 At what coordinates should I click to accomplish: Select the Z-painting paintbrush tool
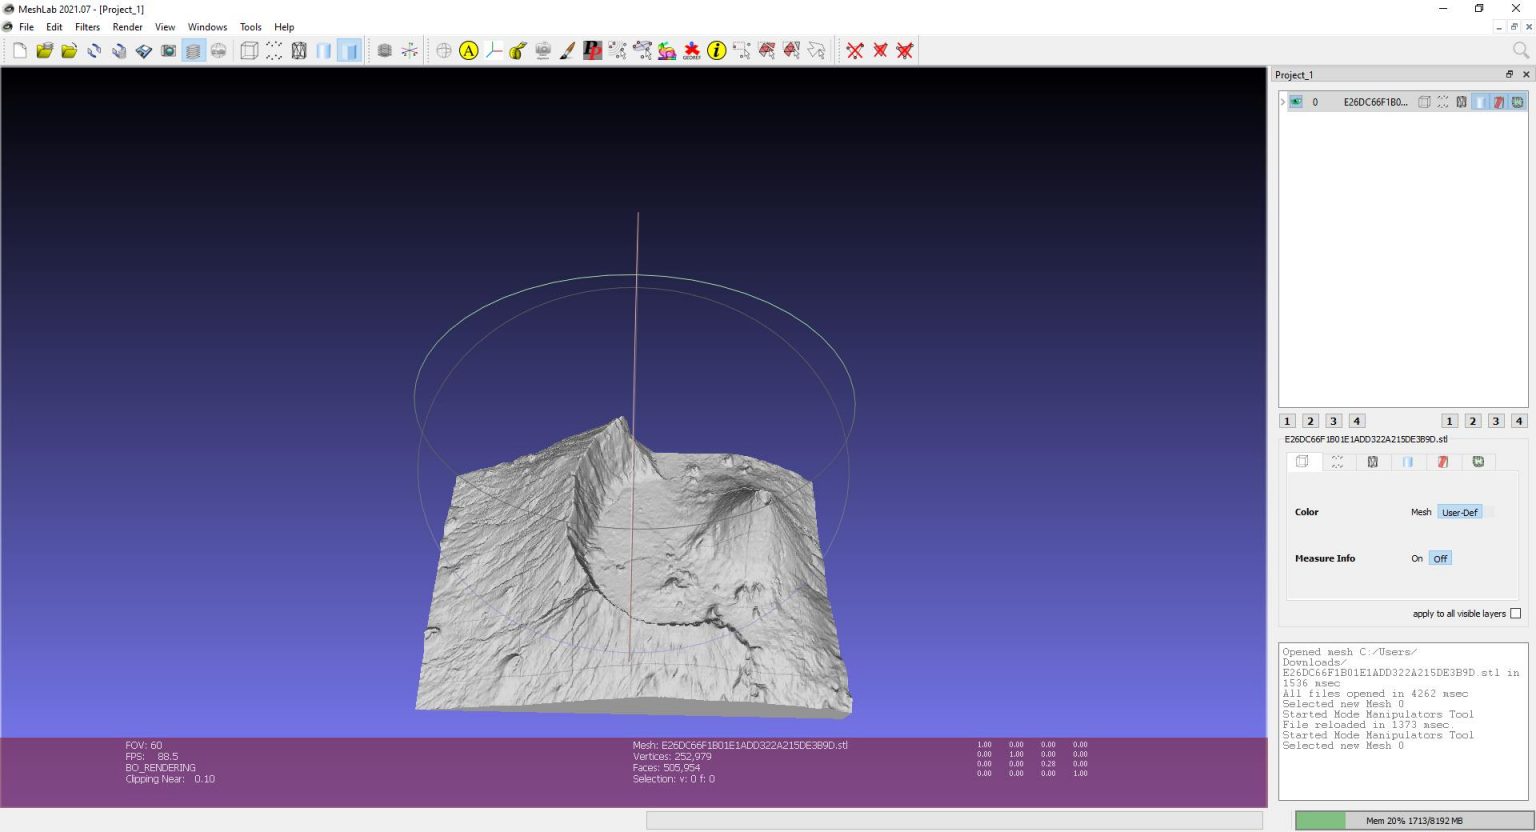(x=568, y=50)
